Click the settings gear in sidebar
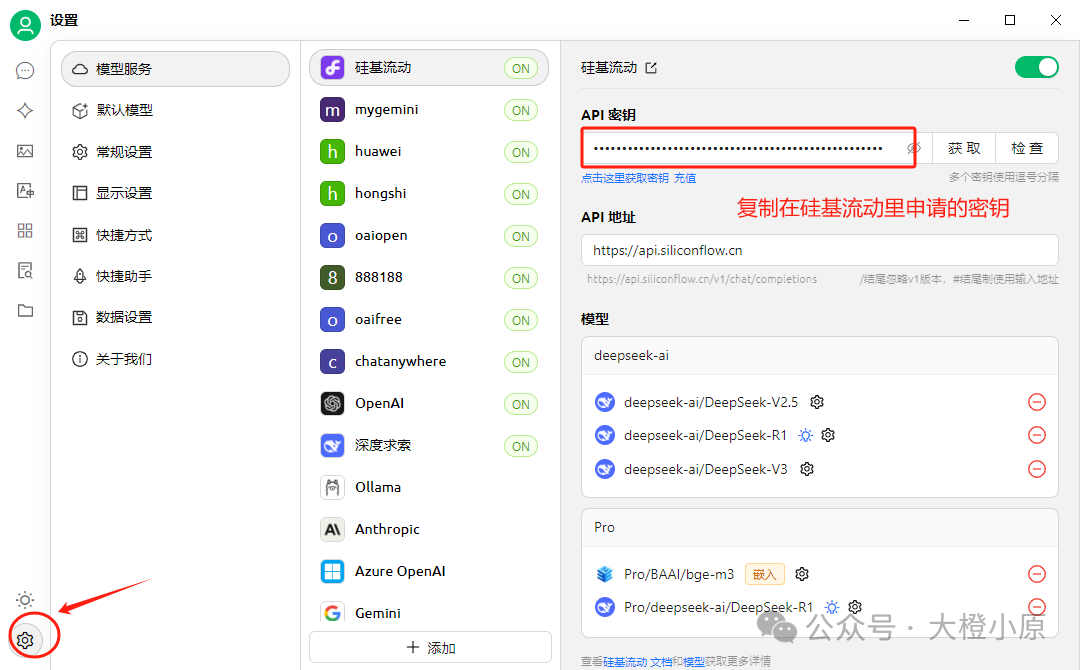The image size is (1080, 670). 25,640
